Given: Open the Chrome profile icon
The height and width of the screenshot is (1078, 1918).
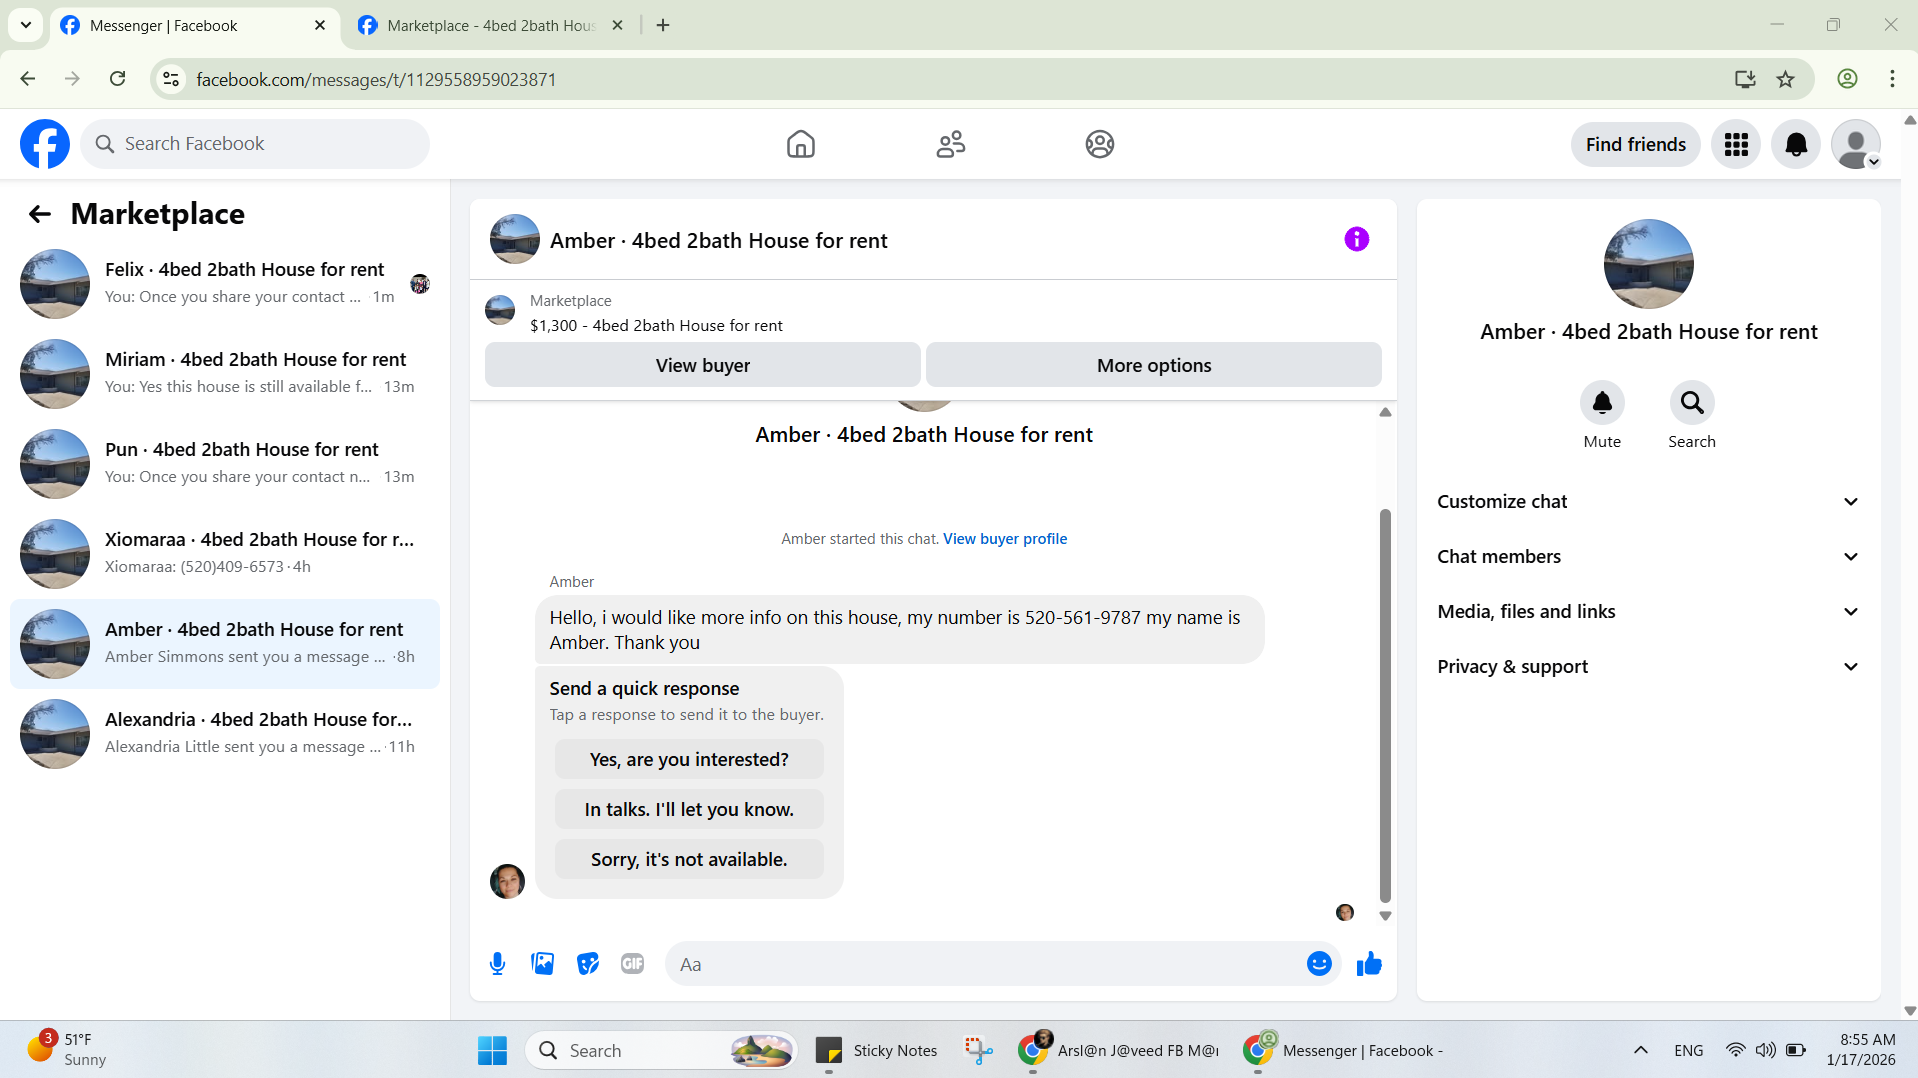Looking at the screenshot, I should [1847, 79].
